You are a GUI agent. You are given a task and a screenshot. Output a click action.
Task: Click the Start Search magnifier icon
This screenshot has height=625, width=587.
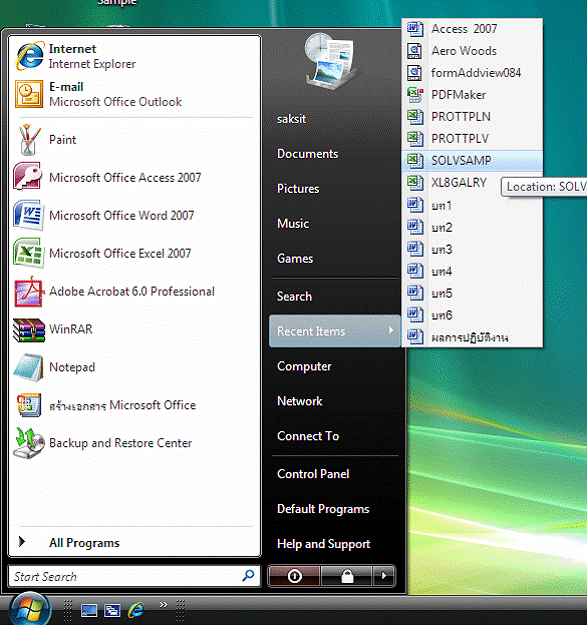(x=248, y=576)
